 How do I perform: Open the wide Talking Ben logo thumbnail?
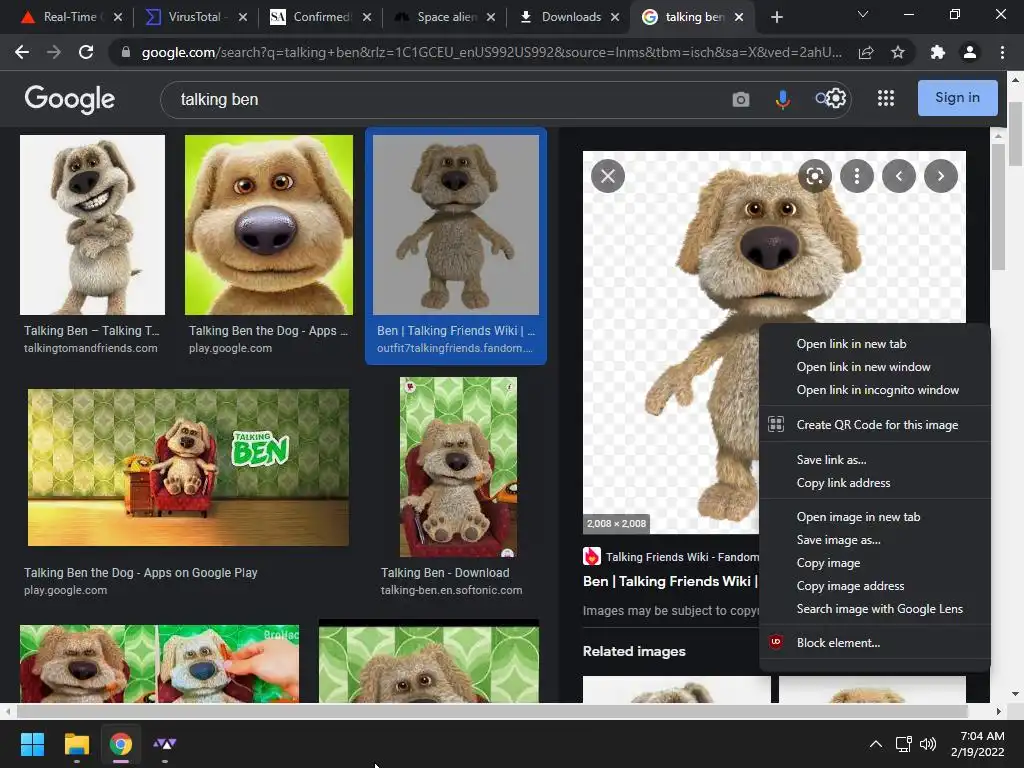(x=188, y=467)
